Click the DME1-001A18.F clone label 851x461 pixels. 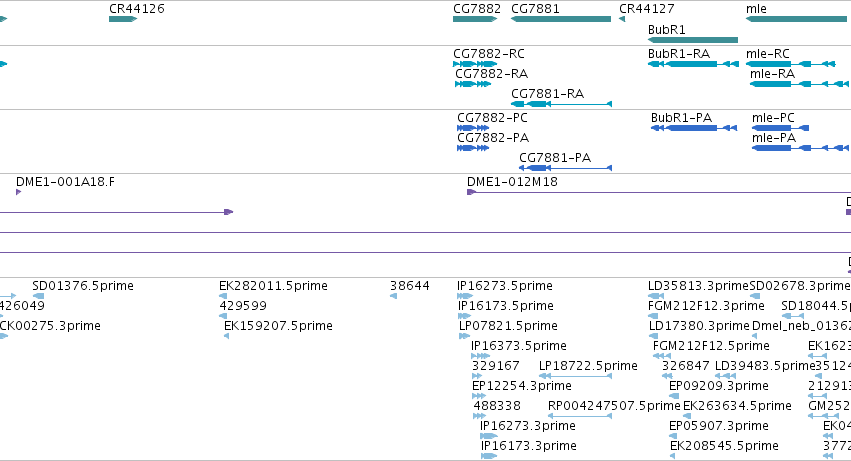pyautogui.click(x=66, y=182)
